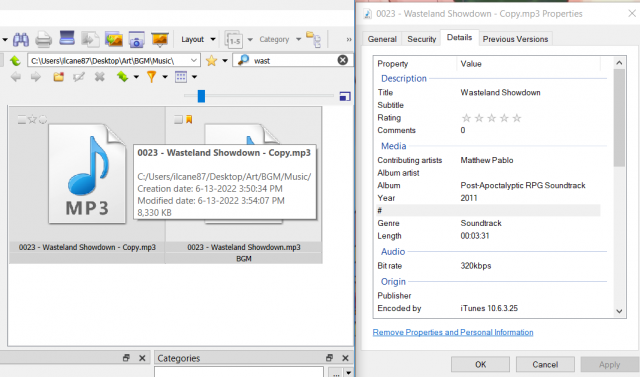This screenshot has width=640, height=377.
Task: Toggle the orange bookmark flag on second file
Action: [189, 119]
